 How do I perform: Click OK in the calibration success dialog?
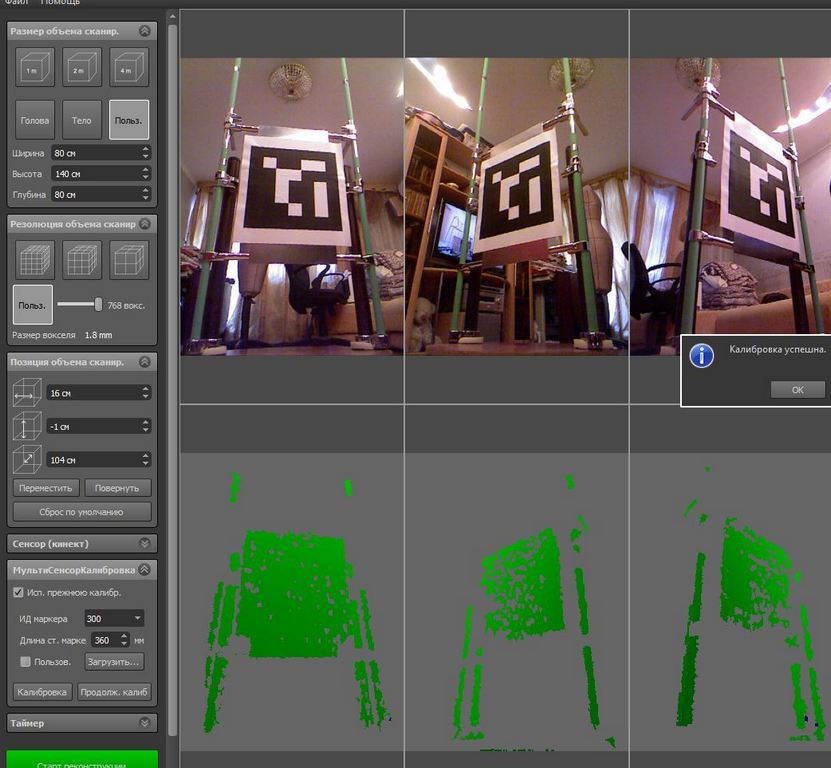pyautogui.click(x=797, y=390)
